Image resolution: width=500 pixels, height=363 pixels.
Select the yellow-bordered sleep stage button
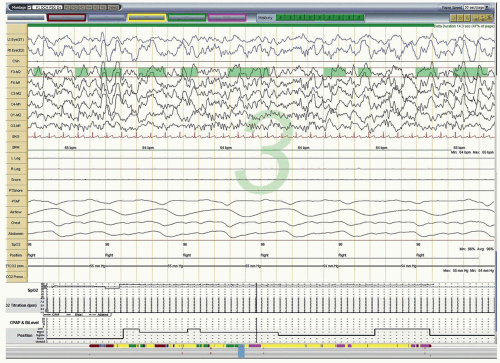[x=147, y=18]
